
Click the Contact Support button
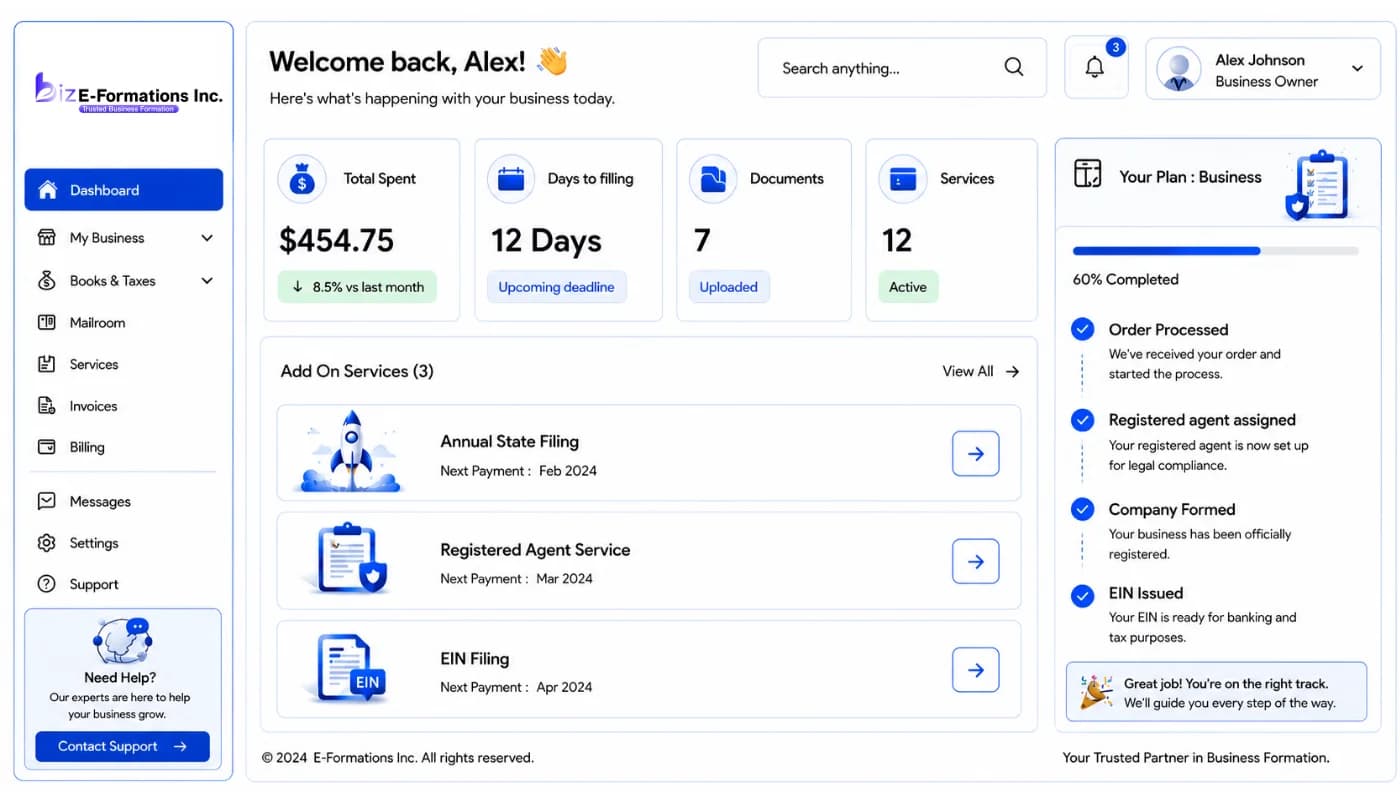pos(122,746)
